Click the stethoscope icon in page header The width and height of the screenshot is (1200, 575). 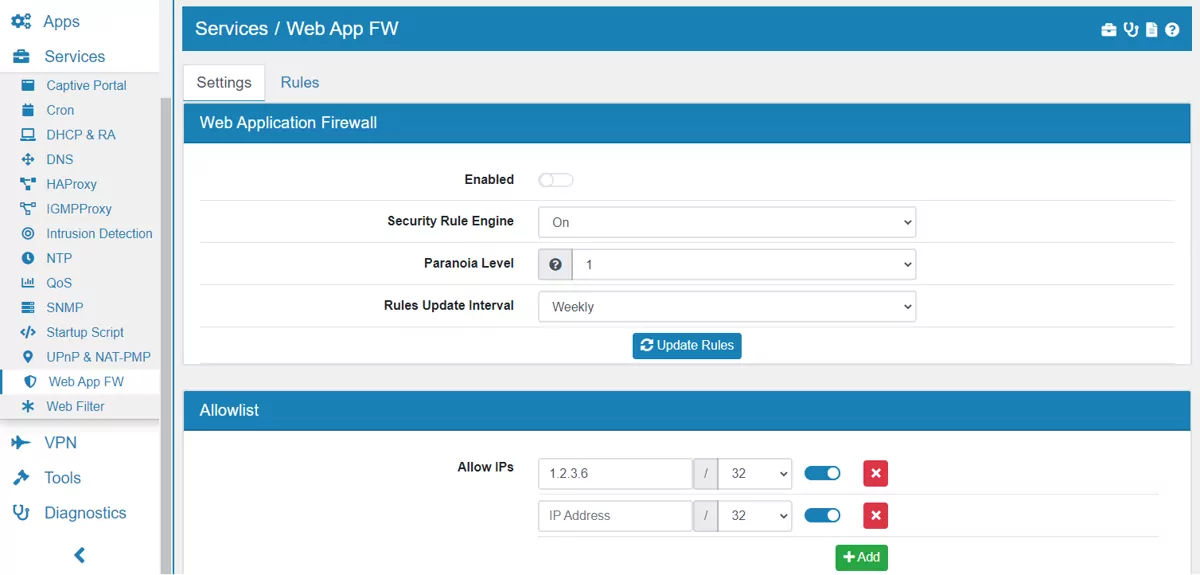pos(1131,29)
